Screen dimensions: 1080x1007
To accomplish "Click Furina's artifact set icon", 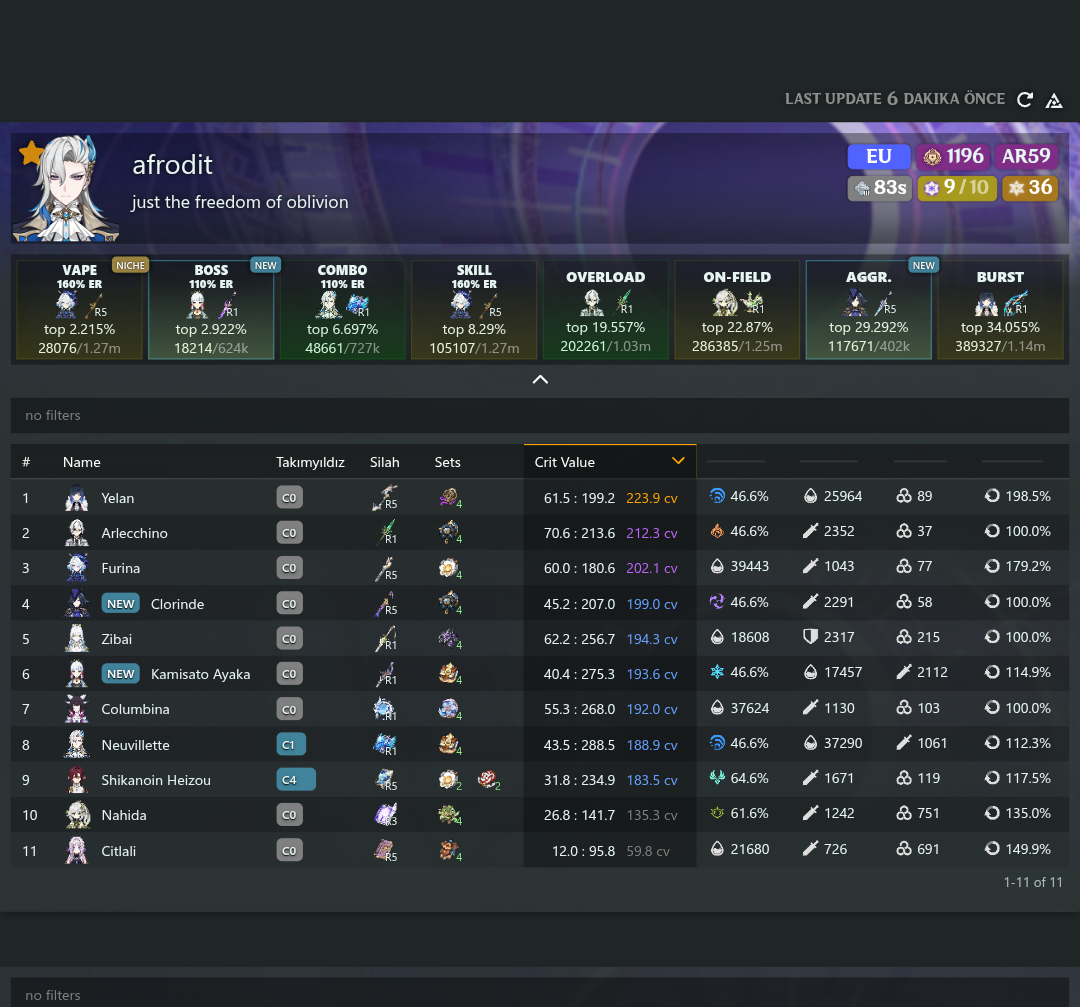I will point(450,568).
